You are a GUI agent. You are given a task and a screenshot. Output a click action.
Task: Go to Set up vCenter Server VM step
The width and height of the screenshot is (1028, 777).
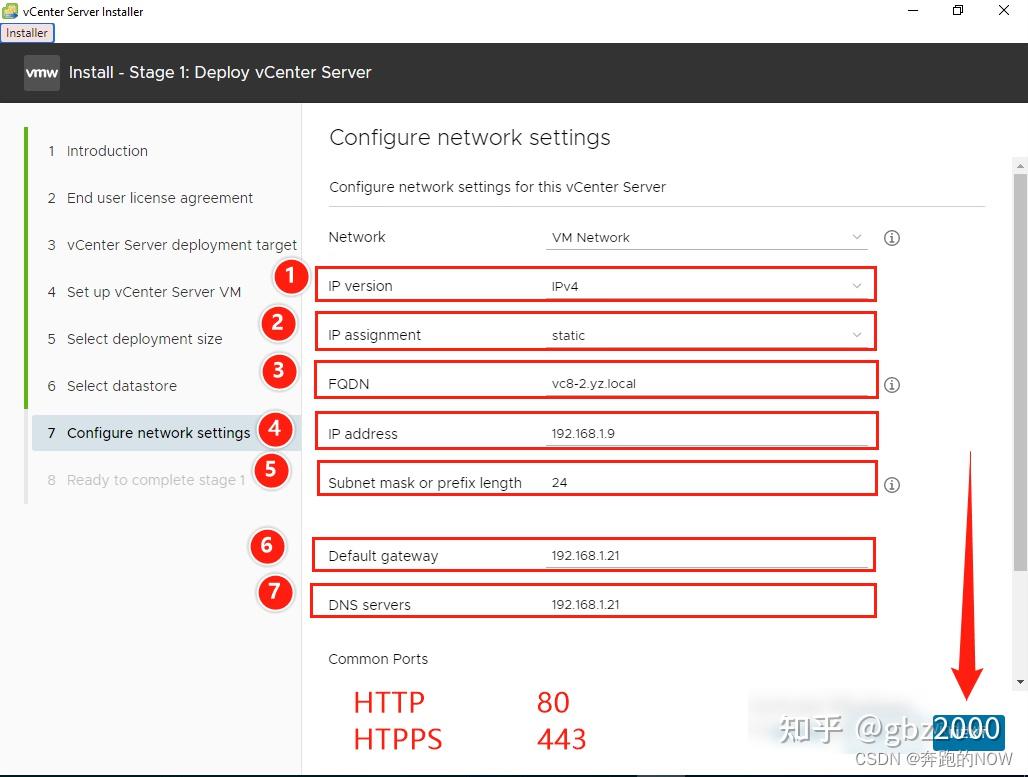point(153,292)
